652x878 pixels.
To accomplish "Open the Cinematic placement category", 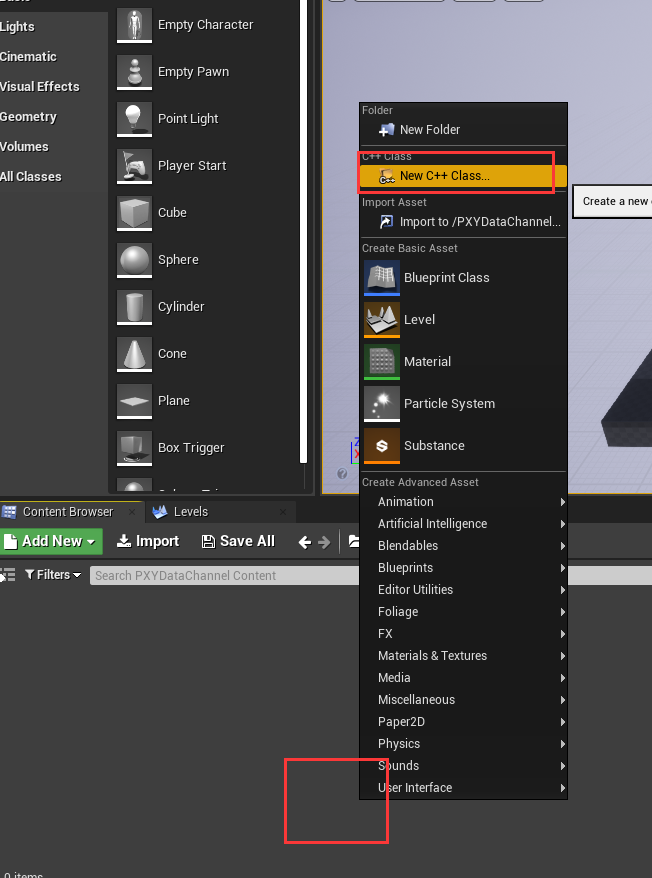I will [x=28, y=57].
